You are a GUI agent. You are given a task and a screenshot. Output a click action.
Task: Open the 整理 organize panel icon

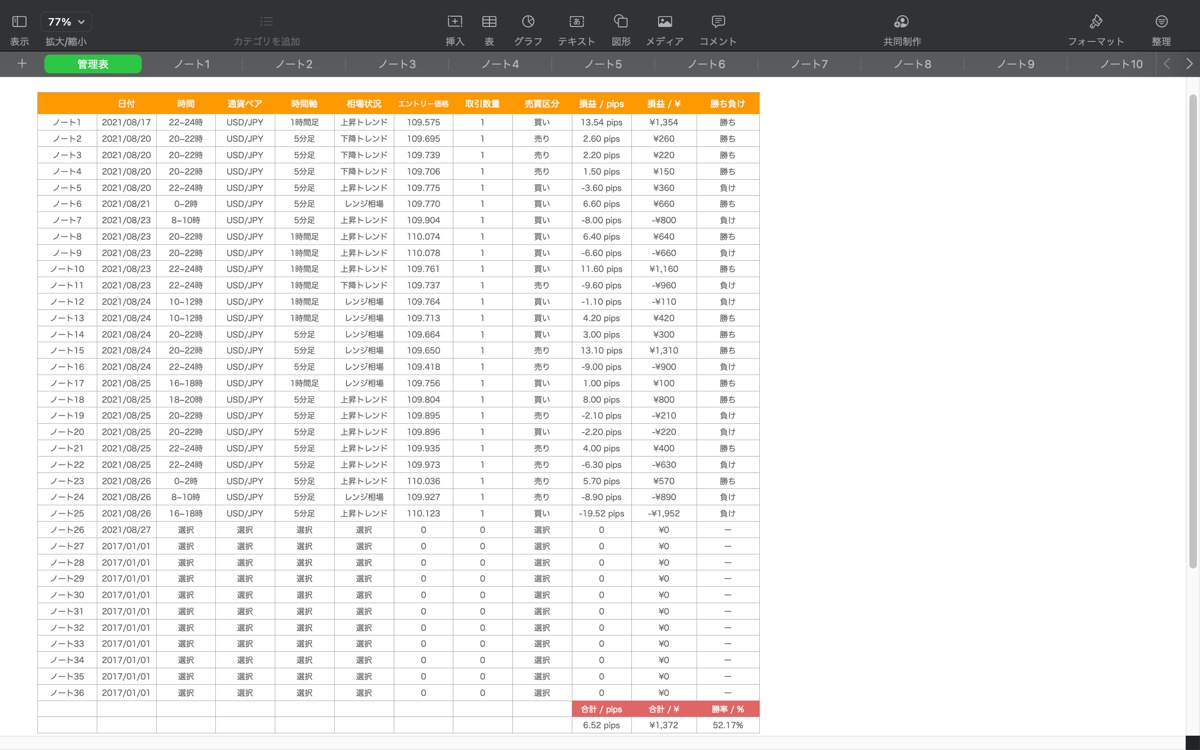point(1161,21)
